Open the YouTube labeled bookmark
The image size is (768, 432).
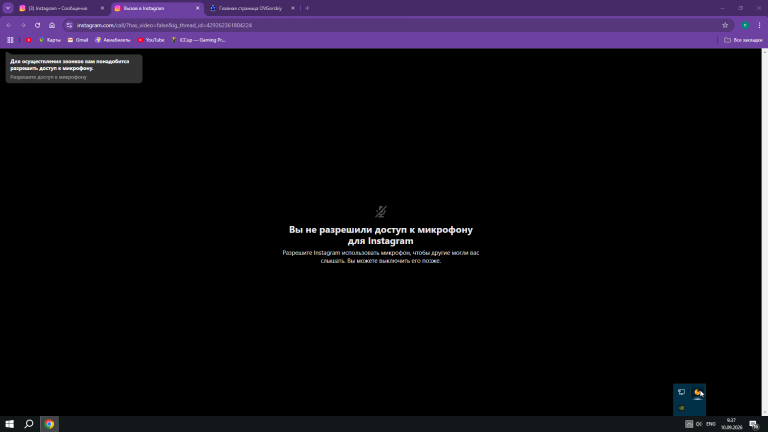151,40
